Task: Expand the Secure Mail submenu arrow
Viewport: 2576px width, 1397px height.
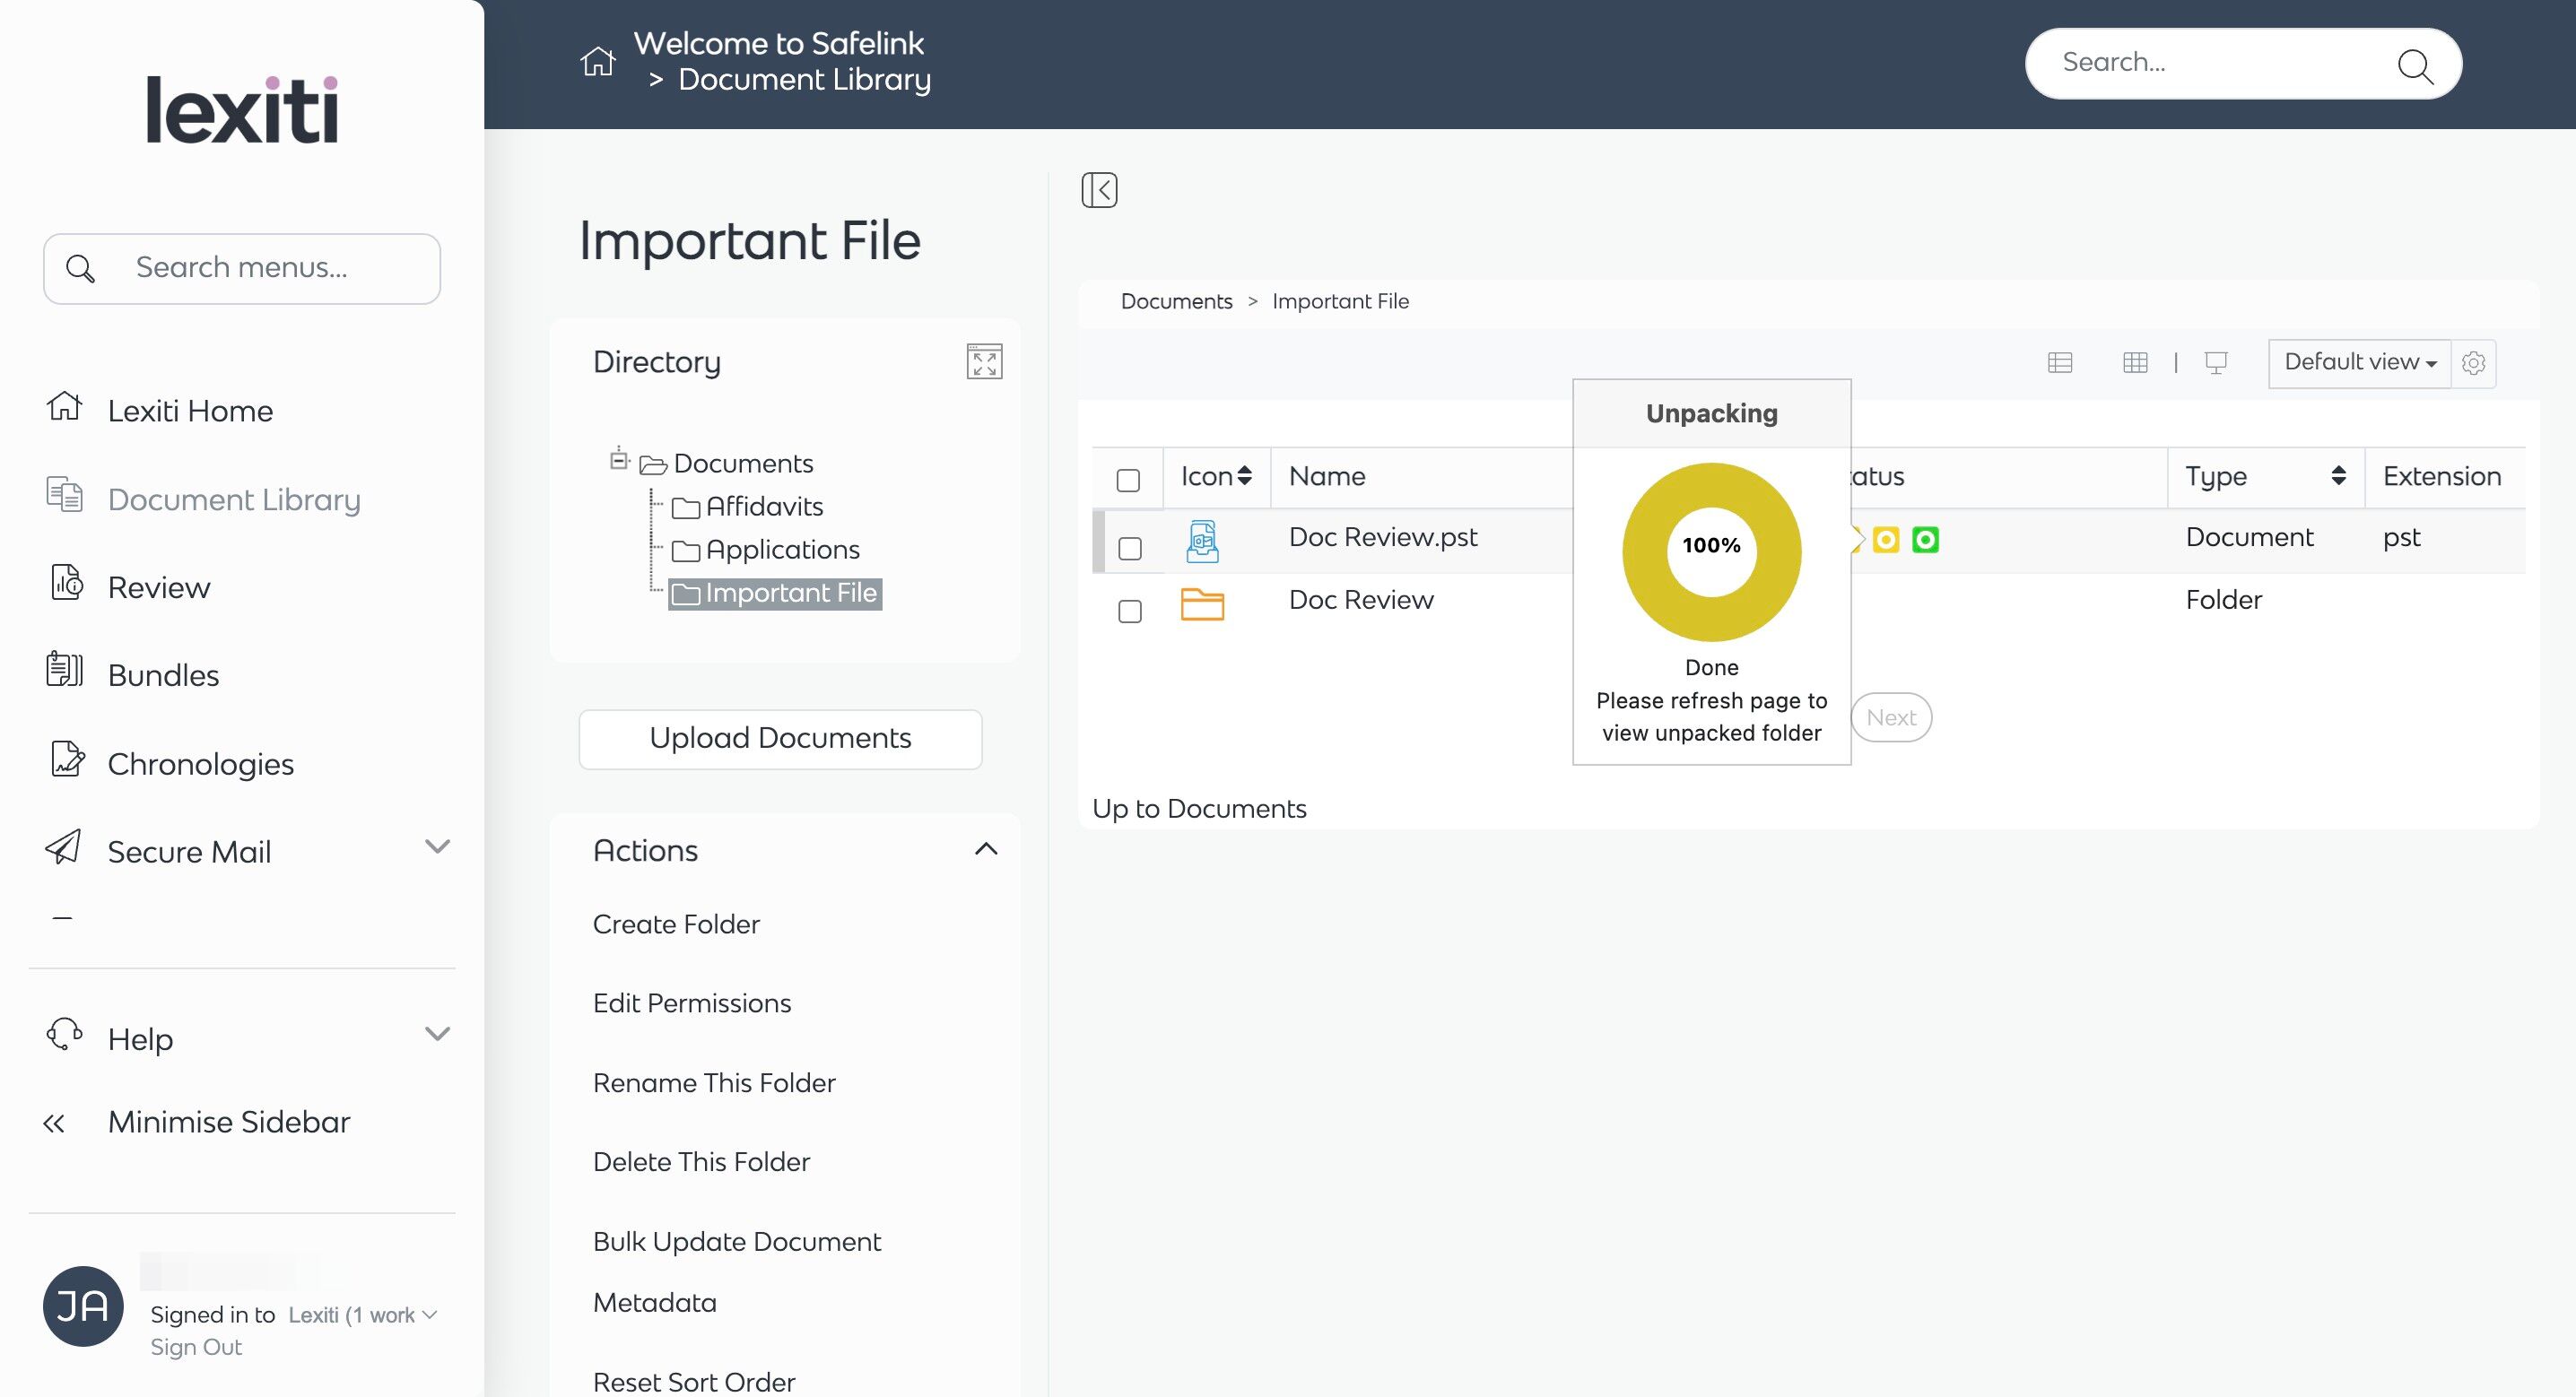Action: click(x=437, y=847)
